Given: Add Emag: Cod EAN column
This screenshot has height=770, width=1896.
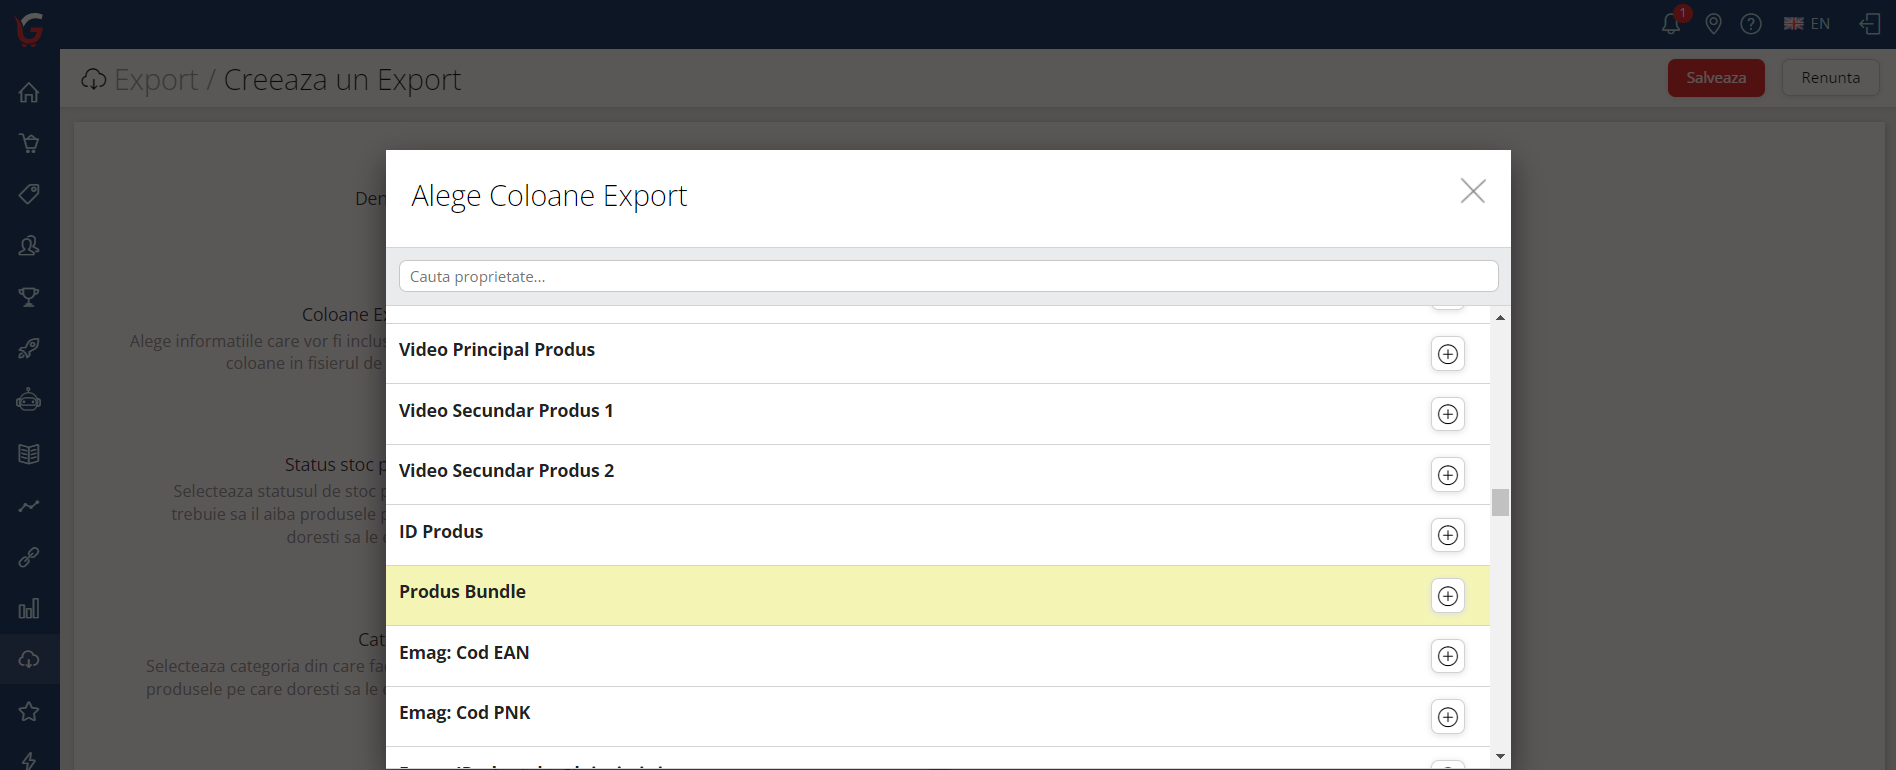Looking at the screenshot, I should coord(1447,656).
